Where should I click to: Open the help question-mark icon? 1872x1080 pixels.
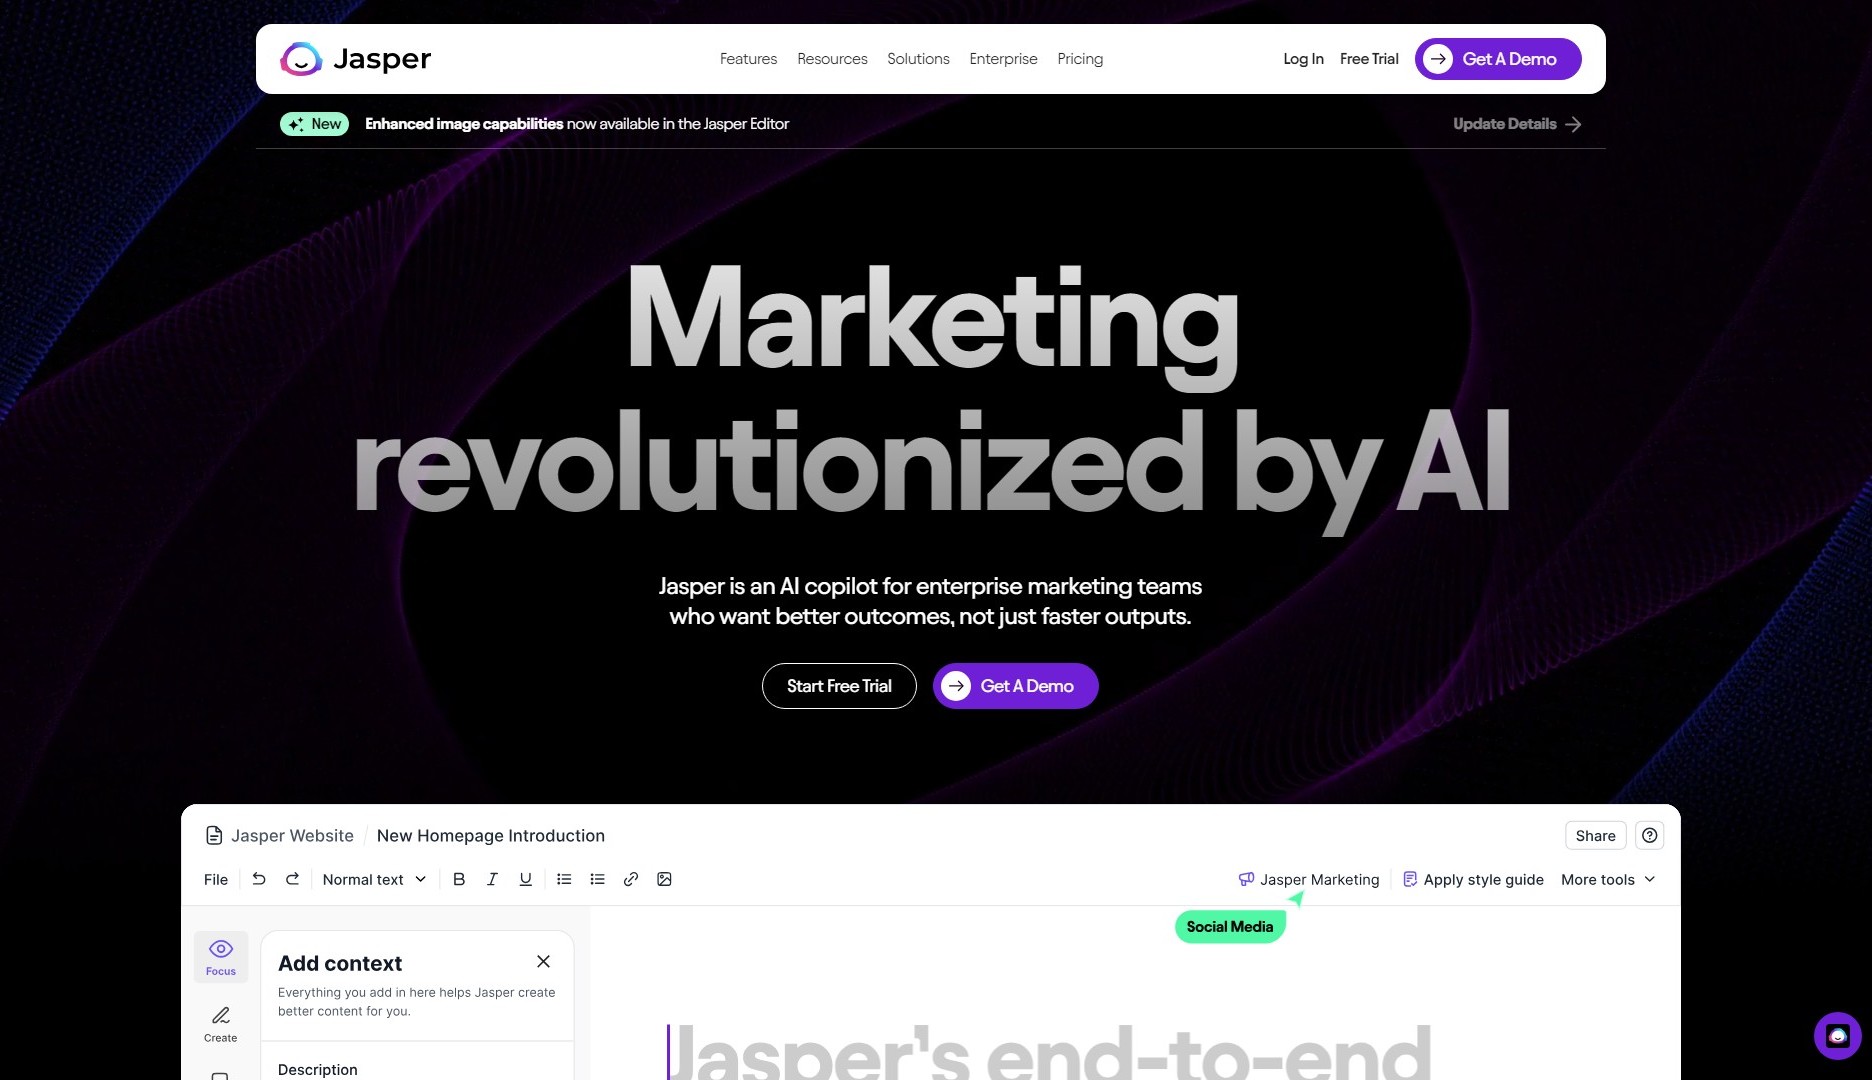coord(1650,836)
